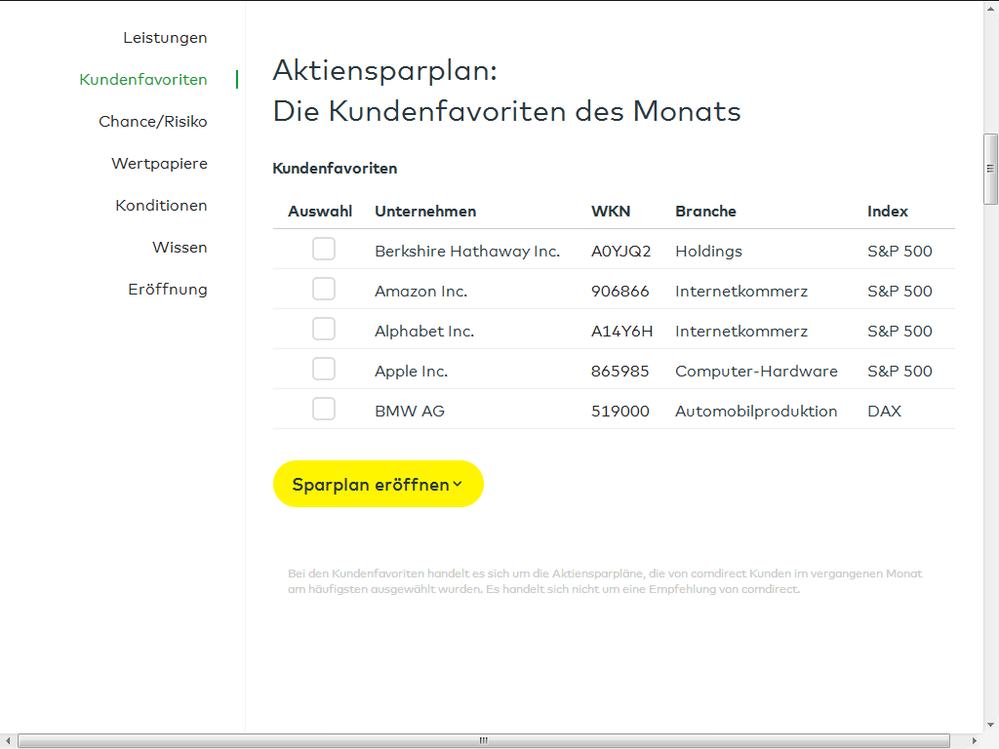Navigate to Chance/Risiko
The height and width of the screenshot is (749, 999).
point(152,121)
